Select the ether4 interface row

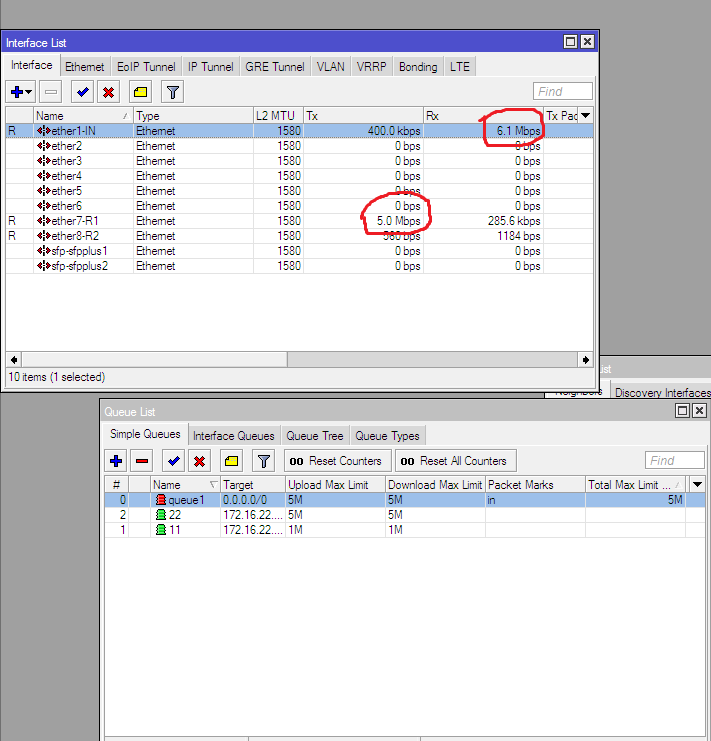coord(300,176)
